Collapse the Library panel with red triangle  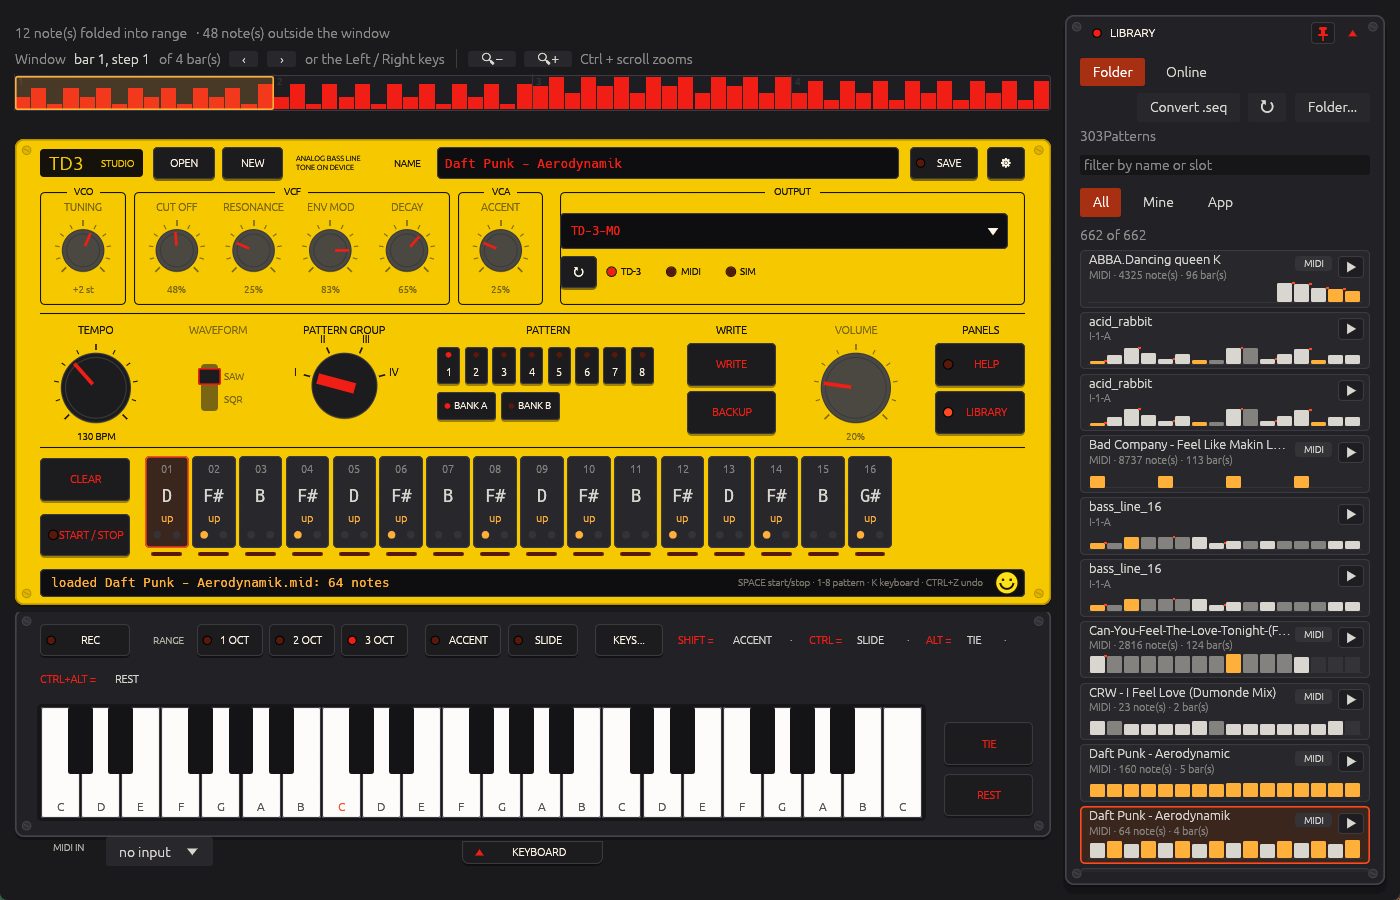click(x=1352, y=33)
